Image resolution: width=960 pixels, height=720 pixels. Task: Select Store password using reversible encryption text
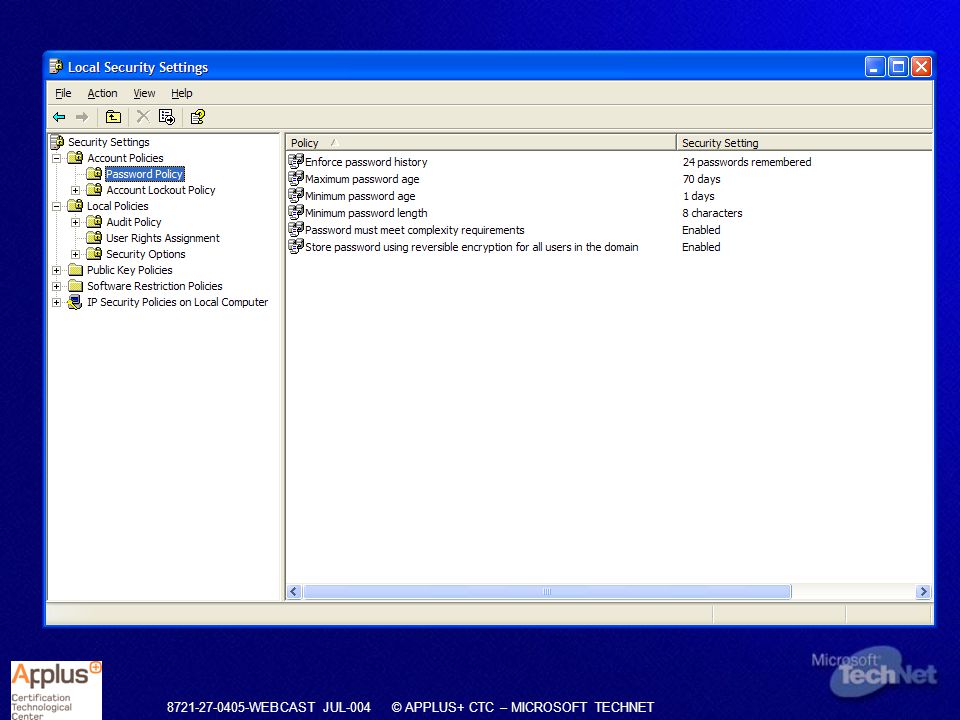tap(471, 247)
